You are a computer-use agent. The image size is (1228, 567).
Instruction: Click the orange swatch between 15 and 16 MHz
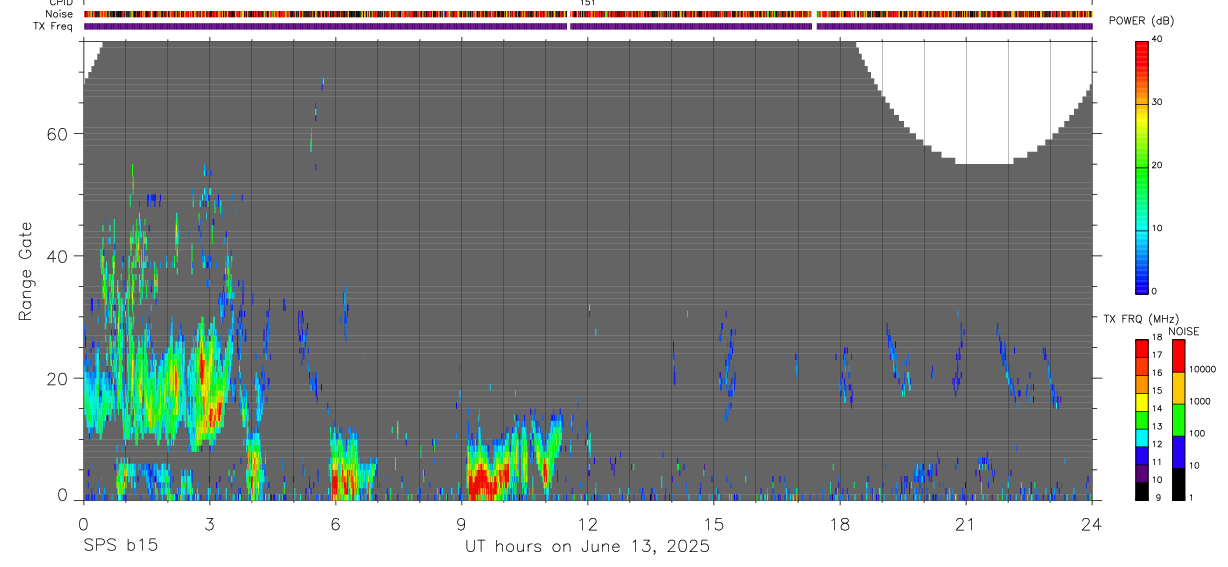coord(1141,382)
